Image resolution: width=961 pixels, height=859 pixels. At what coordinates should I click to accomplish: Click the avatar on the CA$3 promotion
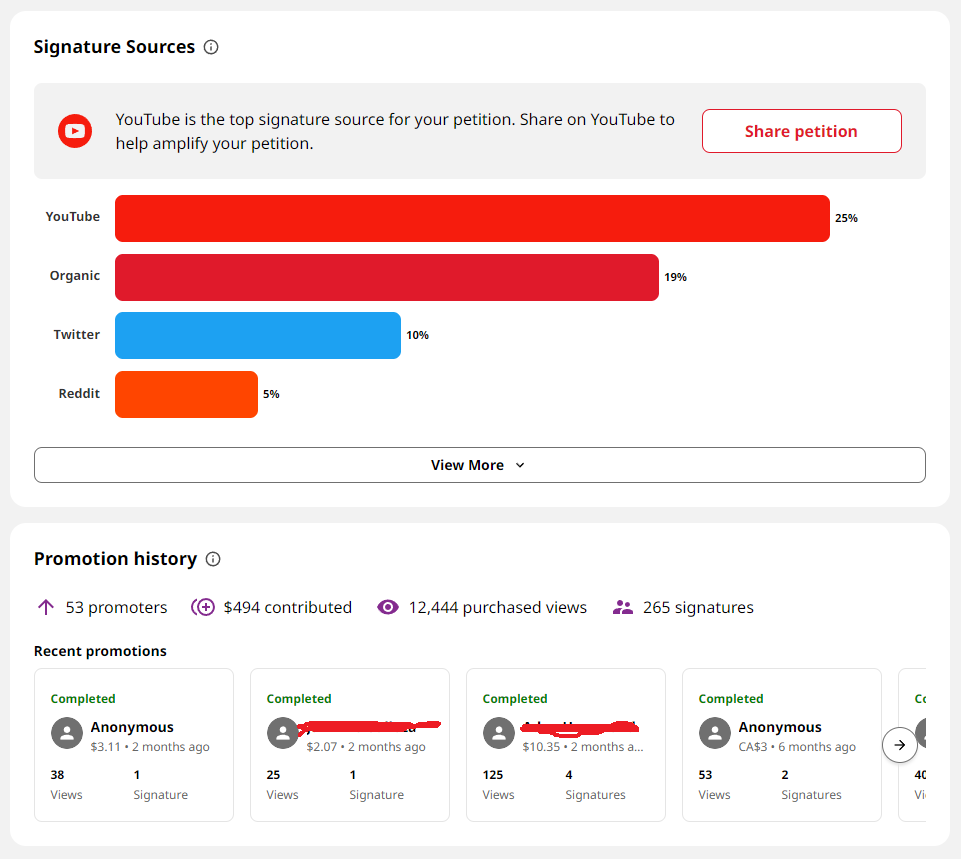point(715,733)
